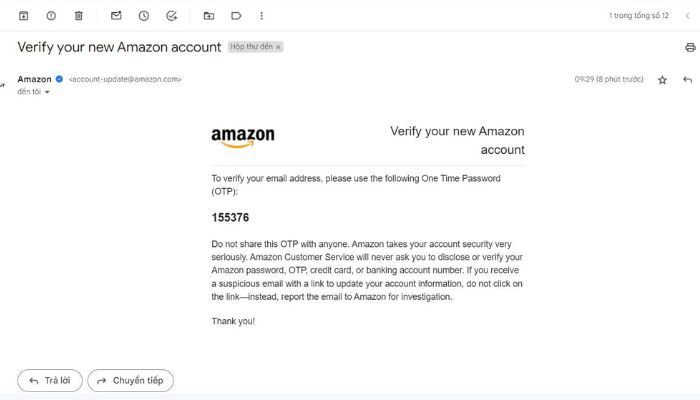Add to tasks with the checkmark icon

click(172, 16)
